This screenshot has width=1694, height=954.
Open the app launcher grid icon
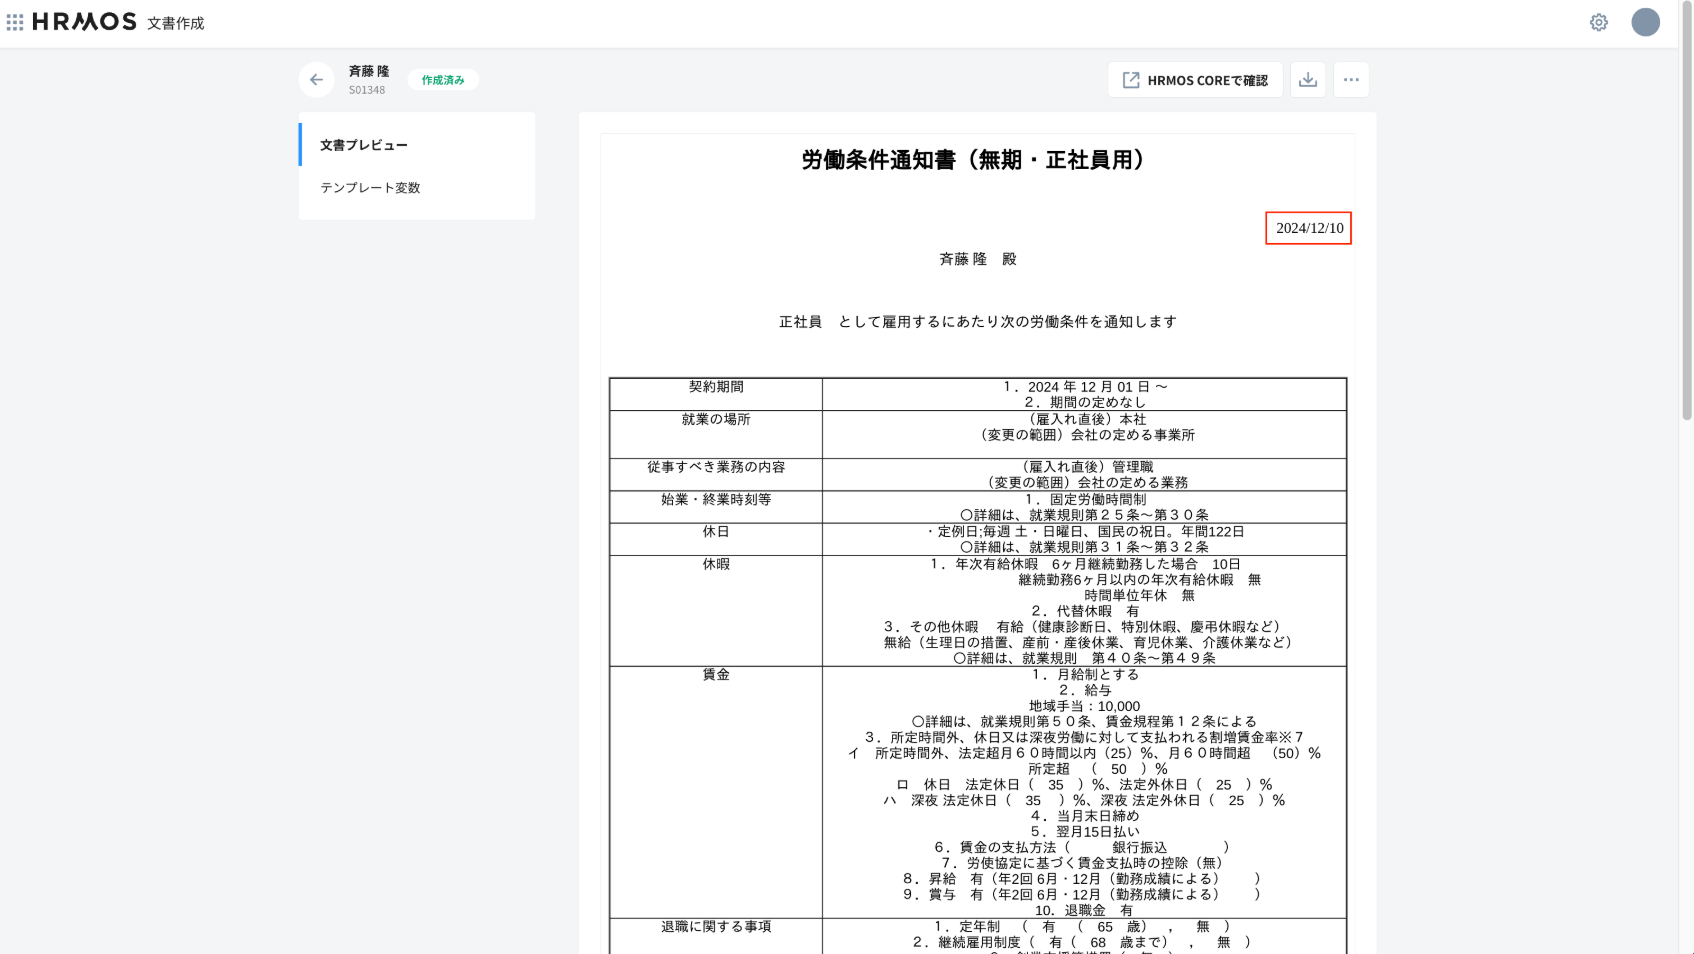click(15, 22)
